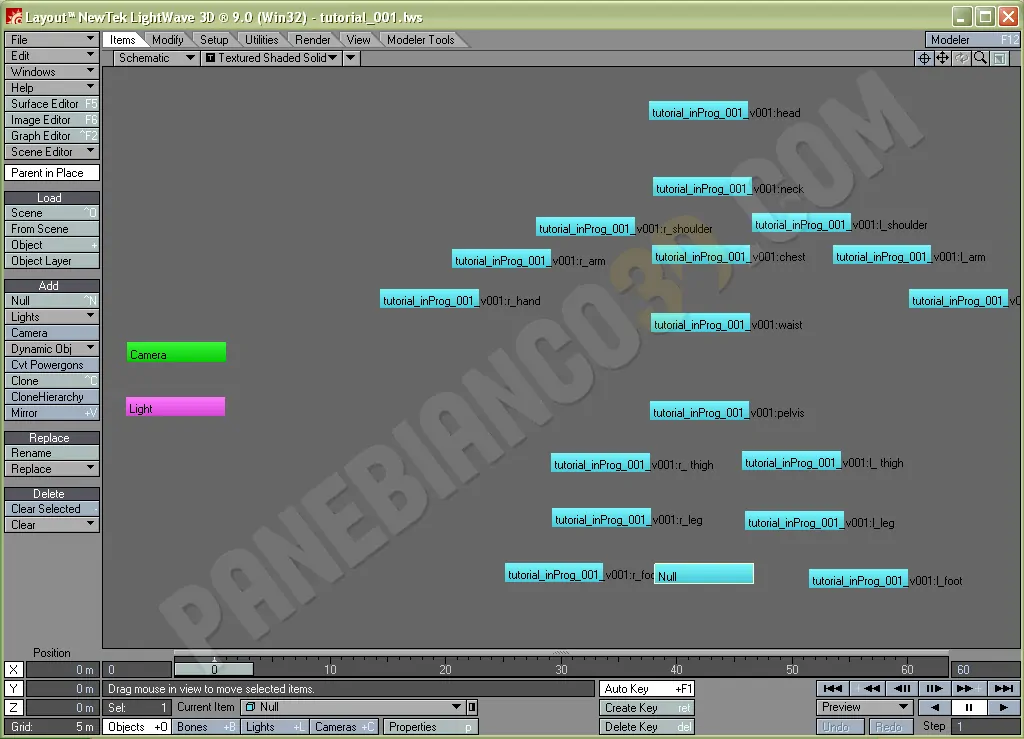This screenshot has height=739, width=1024.
Task: Toggle Auto Key mode
Action: pyautogui.click(x=647, y=689)
